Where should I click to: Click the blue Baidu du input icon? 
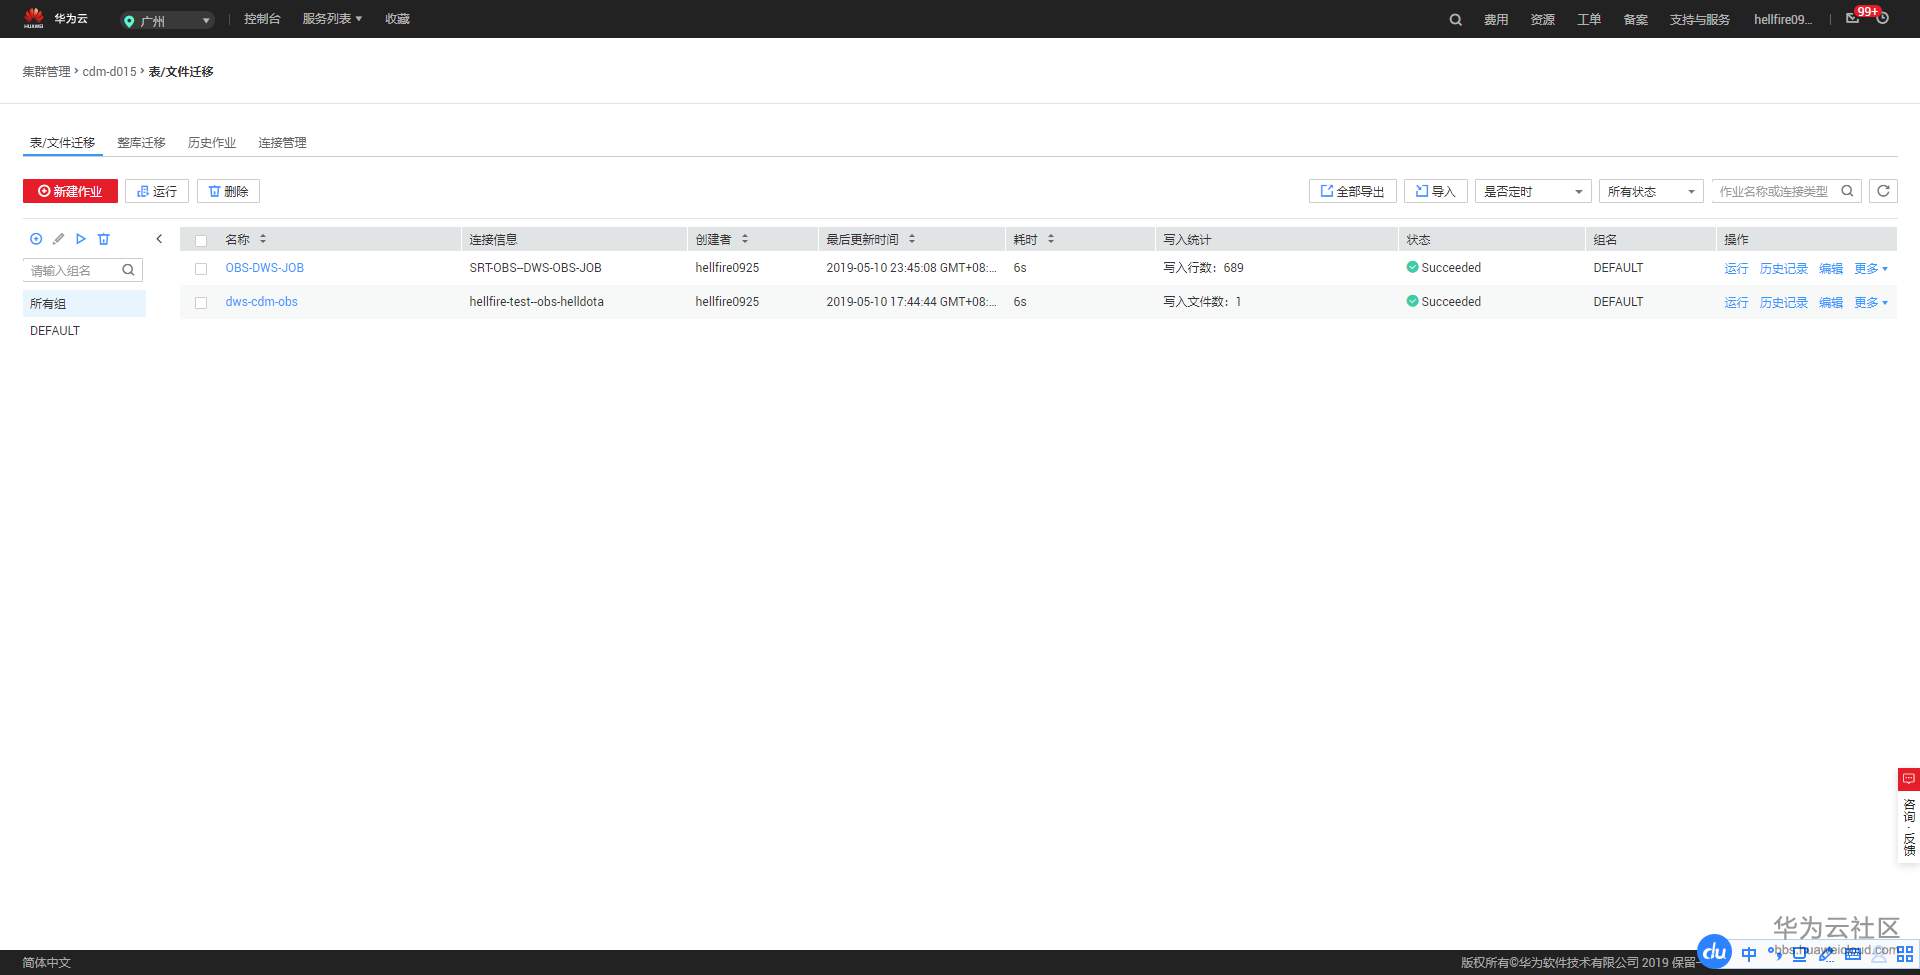click(x=1715, y=951)
